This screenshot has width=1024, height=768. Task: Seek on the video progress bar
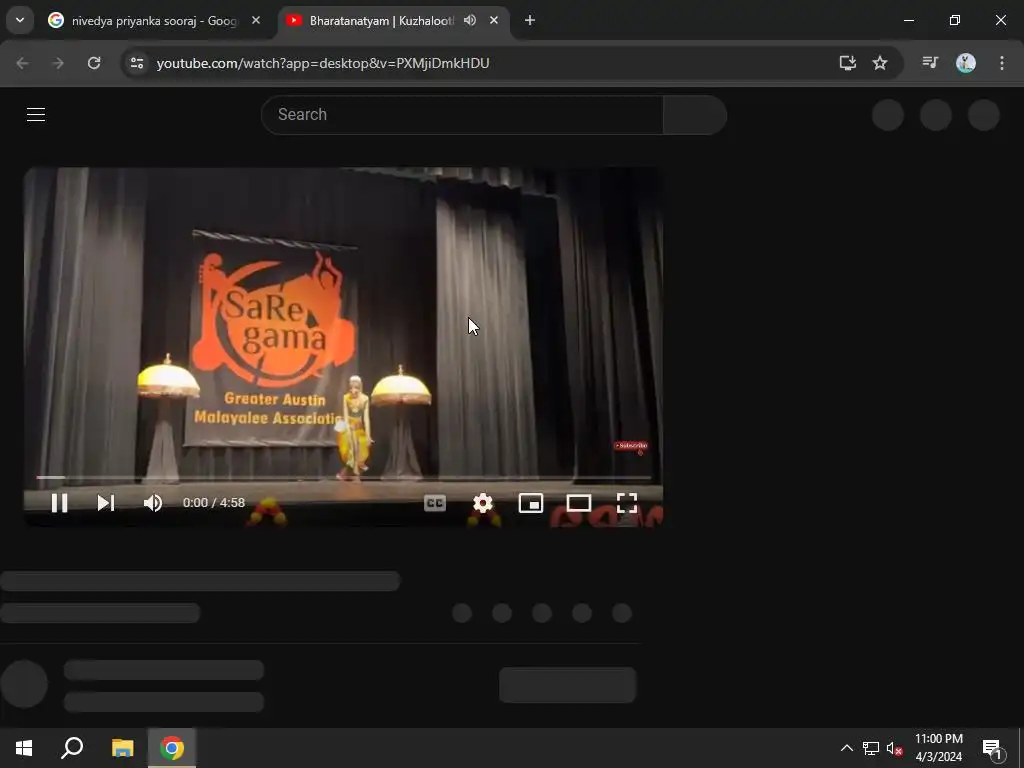[x=344, y=477]
